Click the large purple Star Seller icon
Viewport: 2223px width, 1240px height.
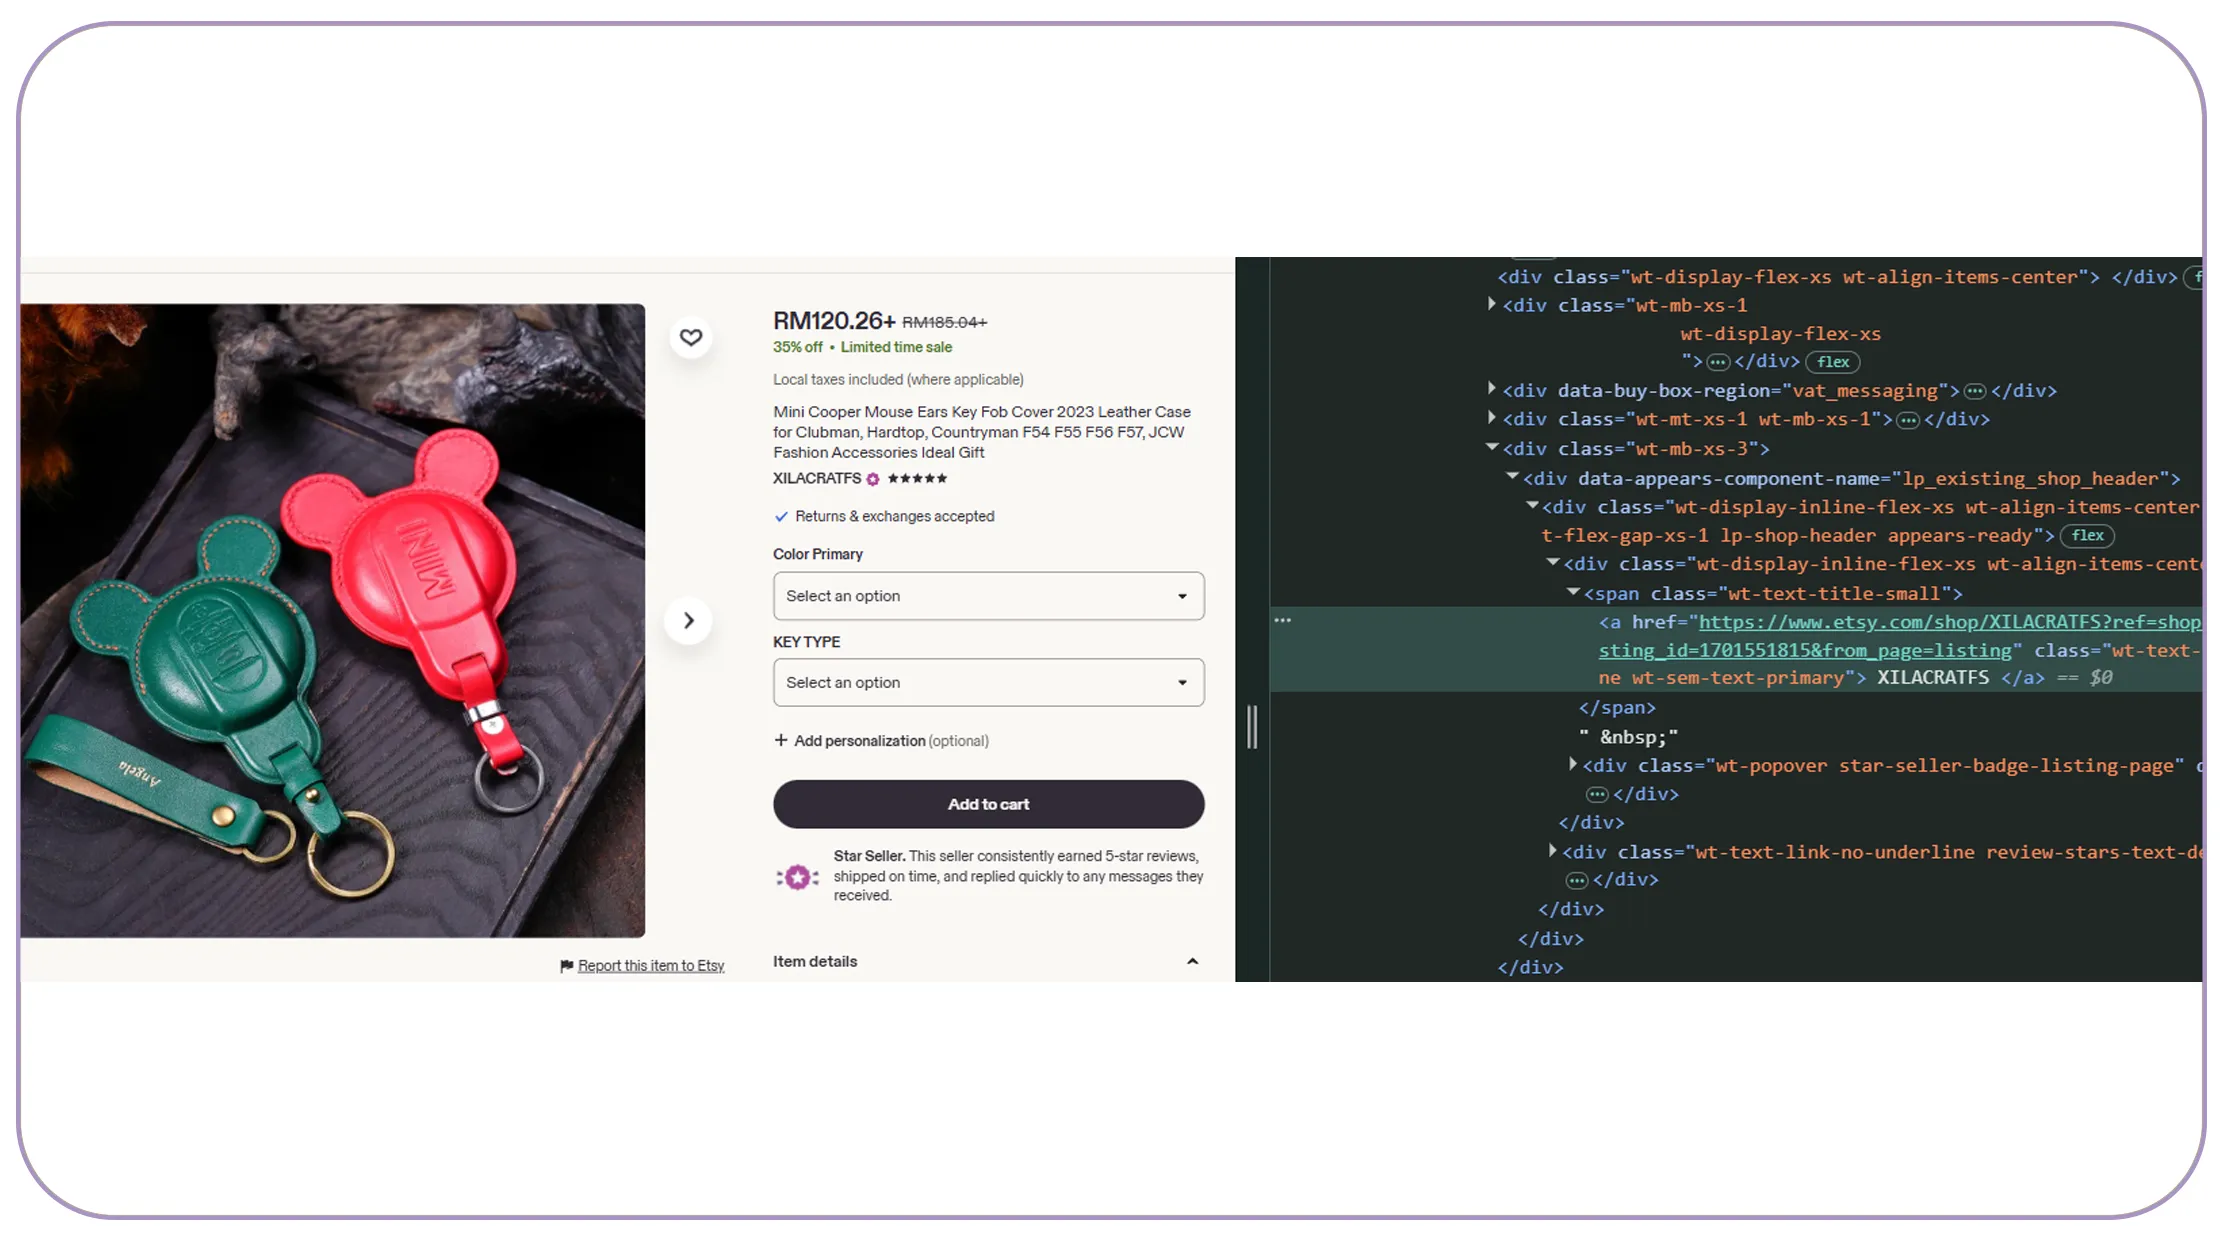click(797, 877)
